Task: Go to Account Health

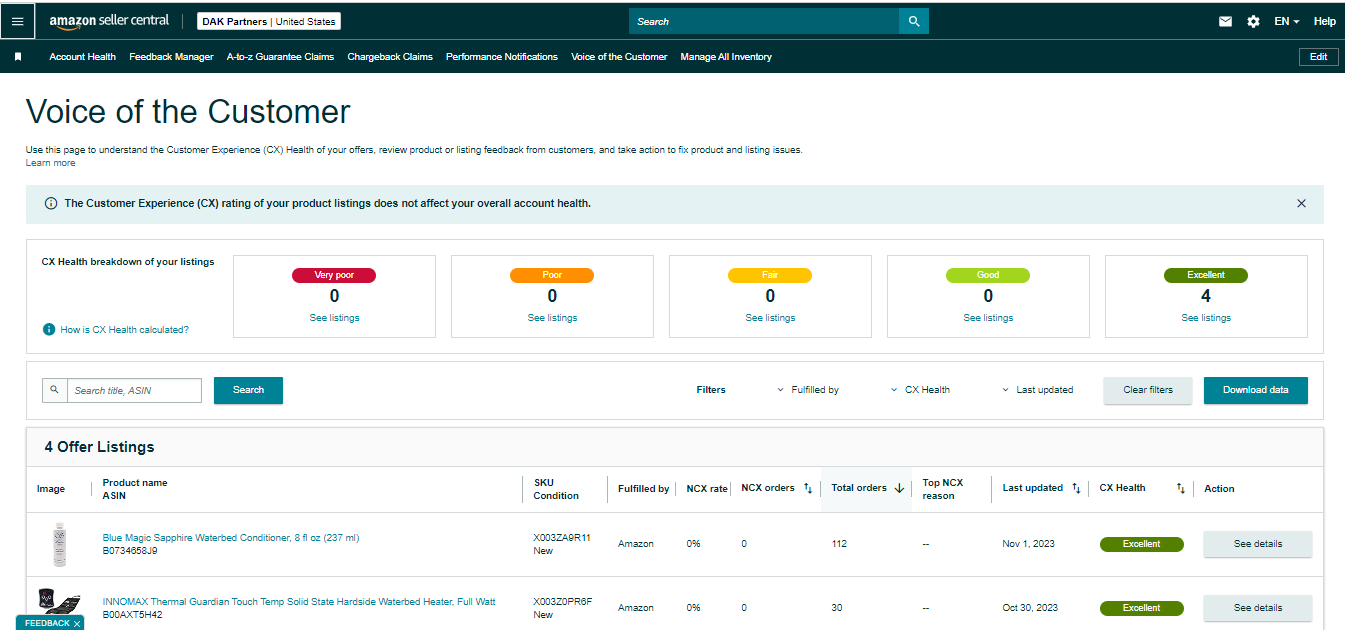Action: pos(83,57)
